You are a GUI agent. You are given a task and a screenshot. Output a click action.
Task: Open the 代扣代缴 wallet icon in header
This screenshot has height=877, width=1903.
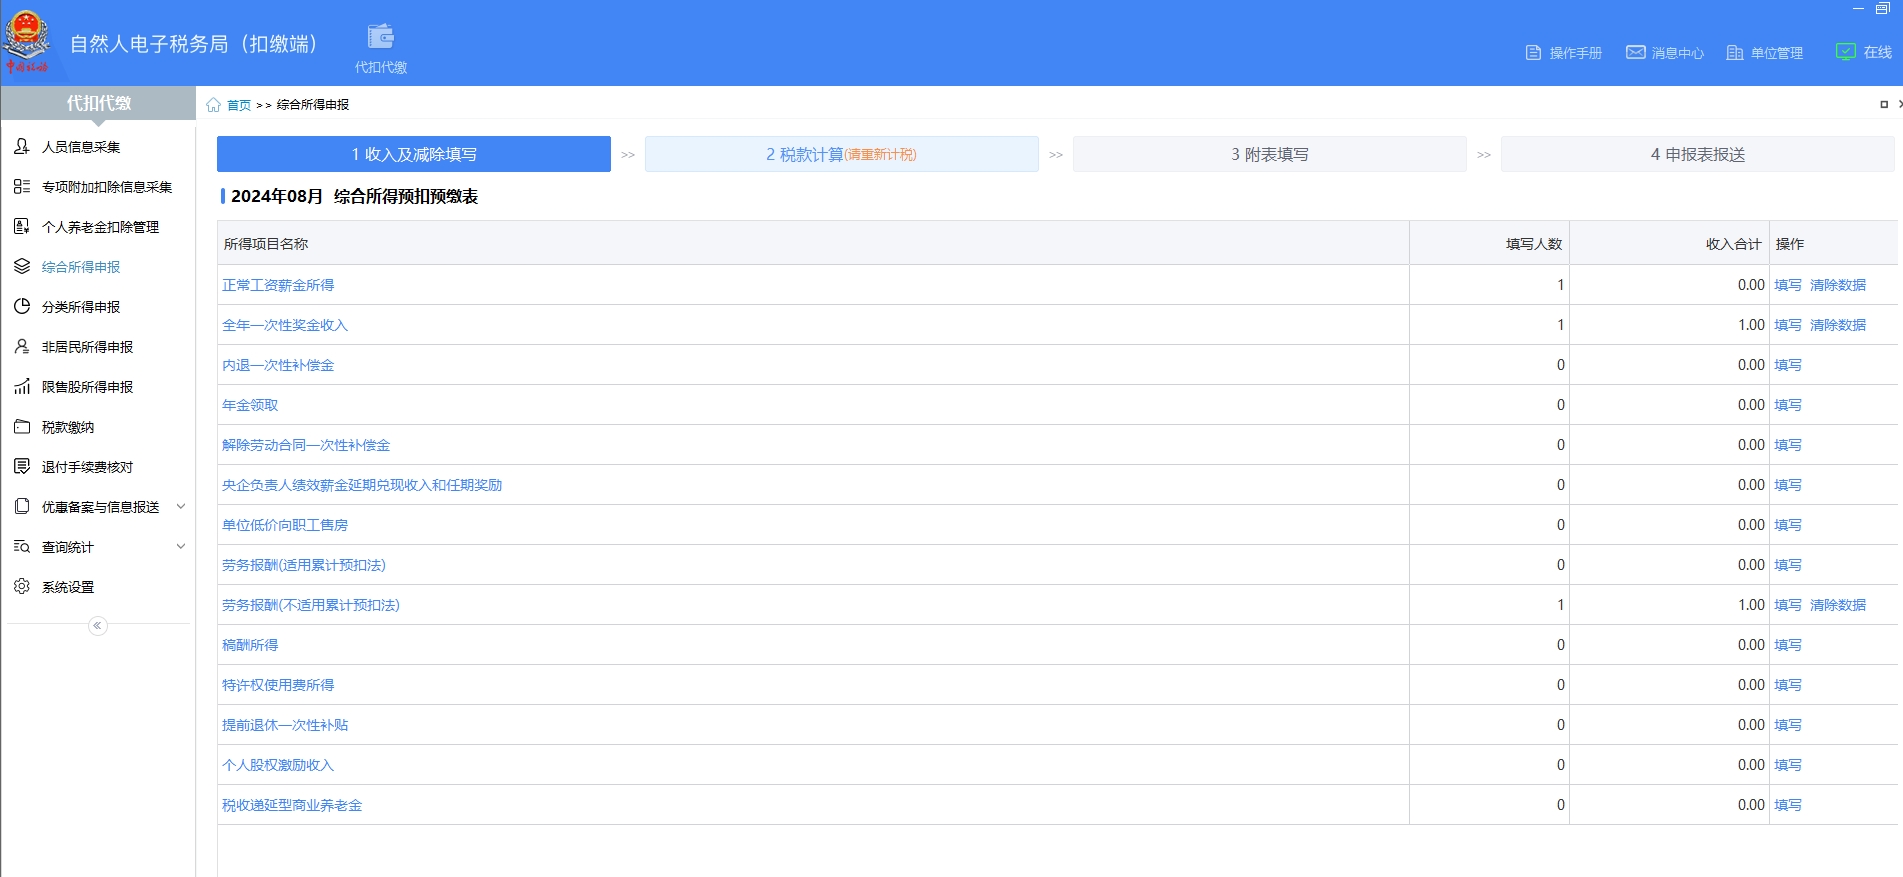380,38
